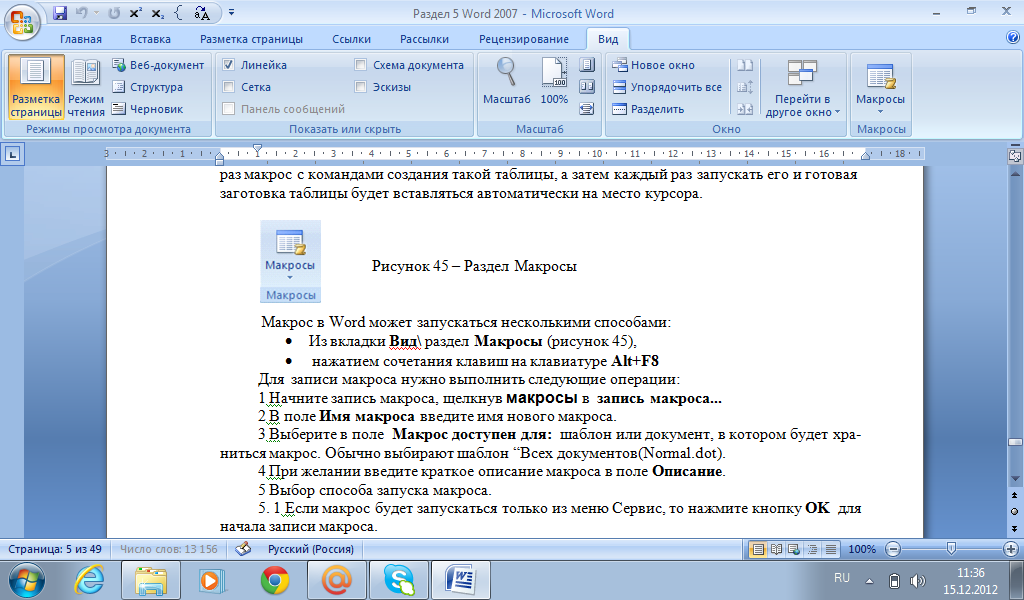Click the Разметка страницы view mode icon
Screen dimensions: 1024x600
[x=36, y=88]
